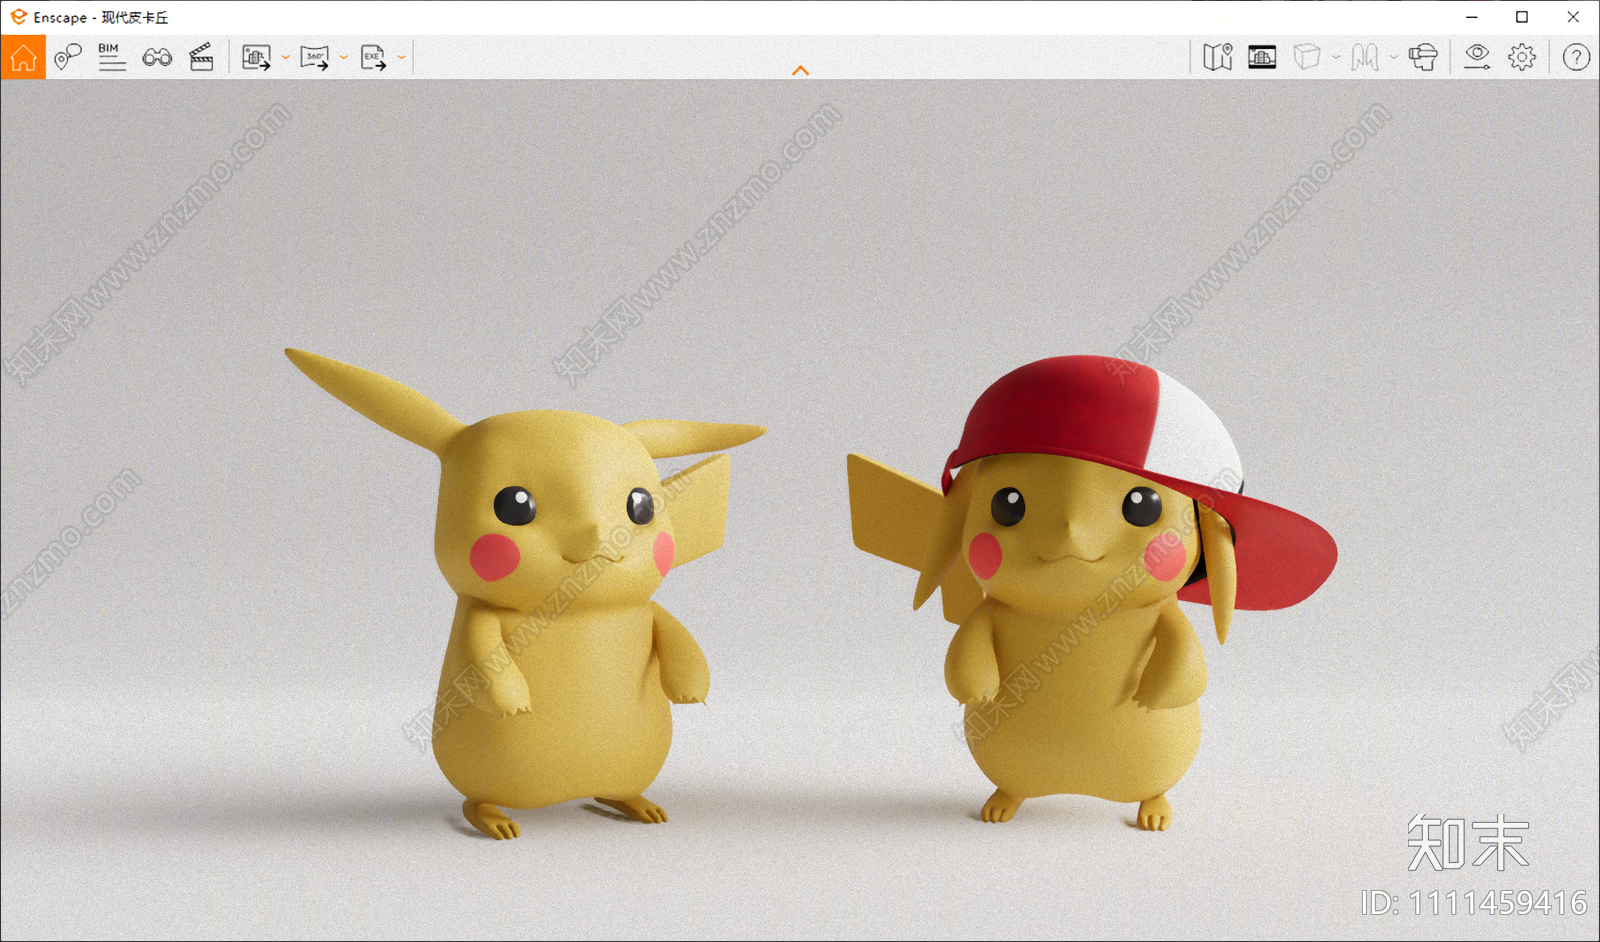This screenshot has height=942, width=1600.
Task: Maximize the Enscape window
Action: point(1522,17)
